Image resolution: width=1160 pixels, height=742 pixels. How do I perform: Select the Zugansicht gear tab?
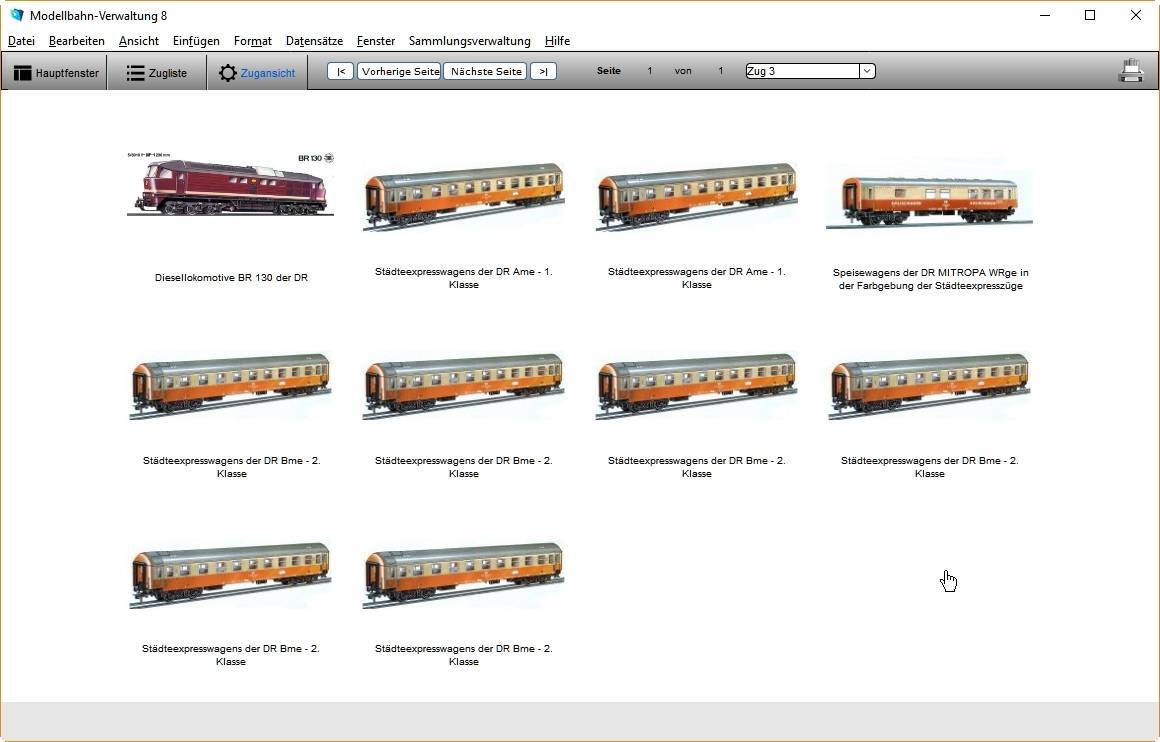(257, 73)
